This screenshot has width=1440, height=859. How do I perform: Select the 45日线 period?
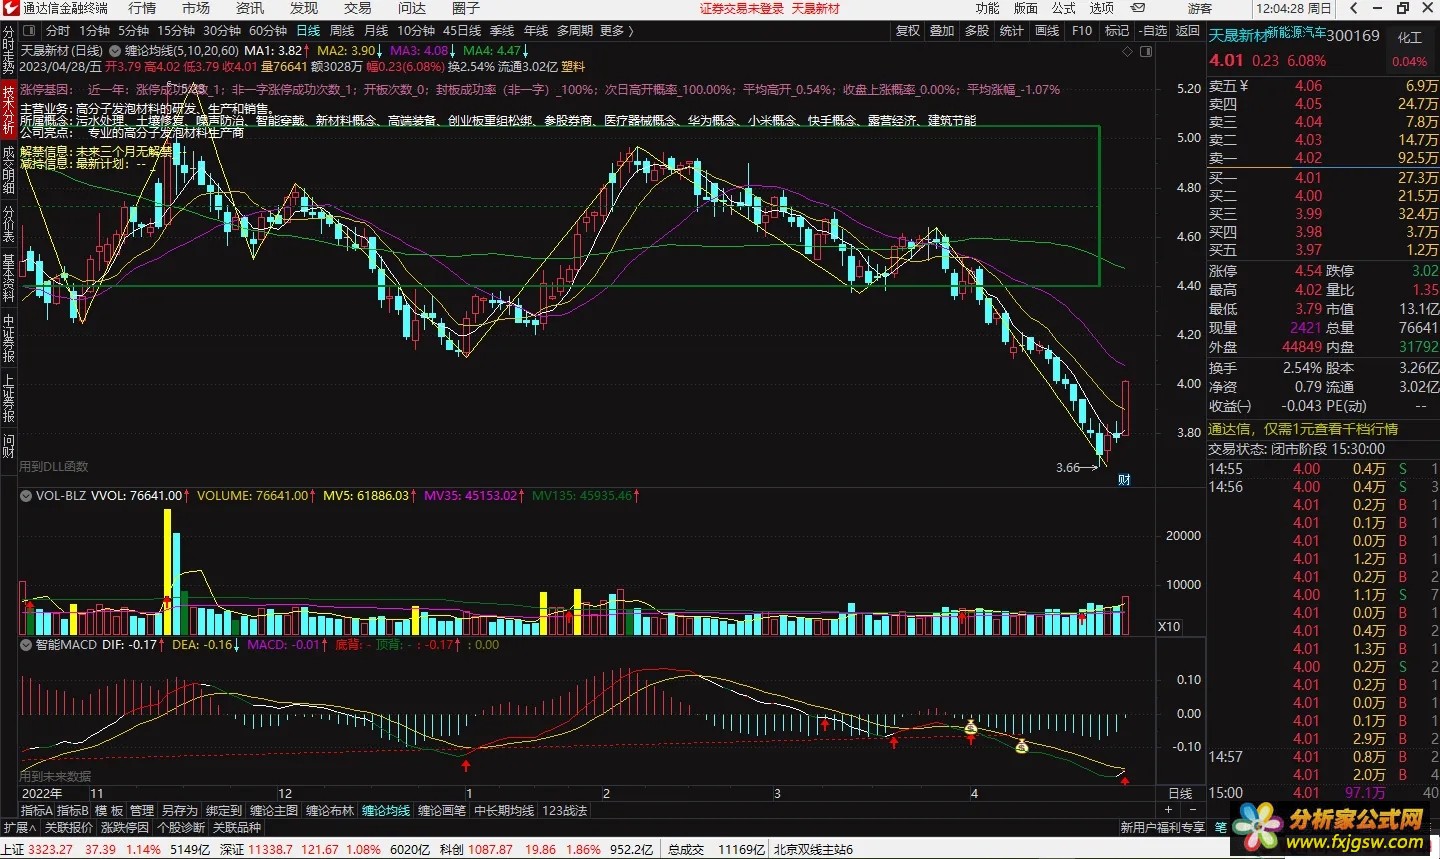462,31
